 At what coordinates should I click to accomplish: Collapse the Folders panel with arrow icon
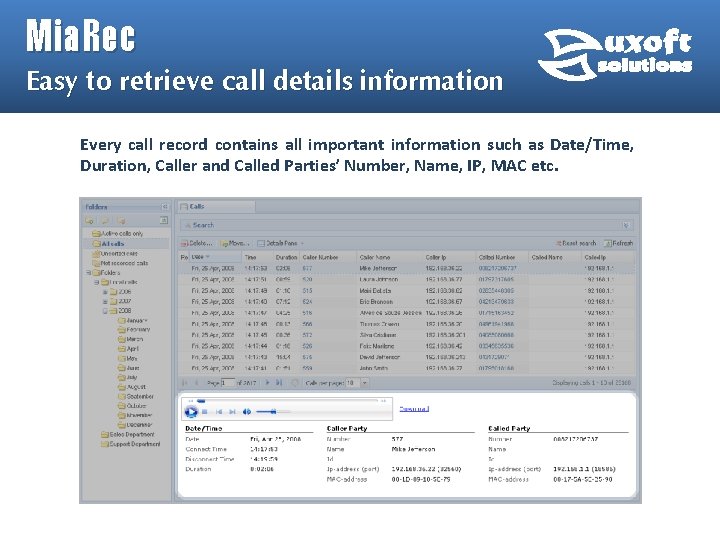coord(164,207)
